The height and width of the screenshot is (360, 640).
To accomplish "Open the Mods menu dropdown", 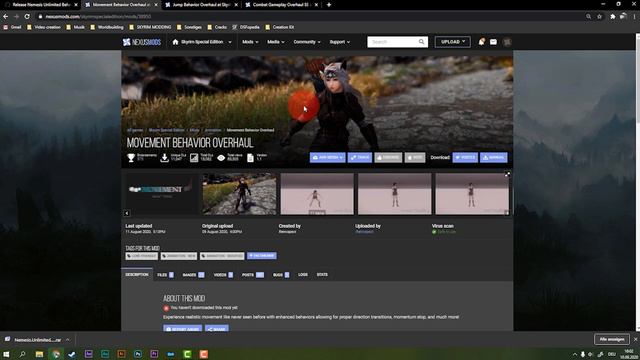I will tap(250, 42).
